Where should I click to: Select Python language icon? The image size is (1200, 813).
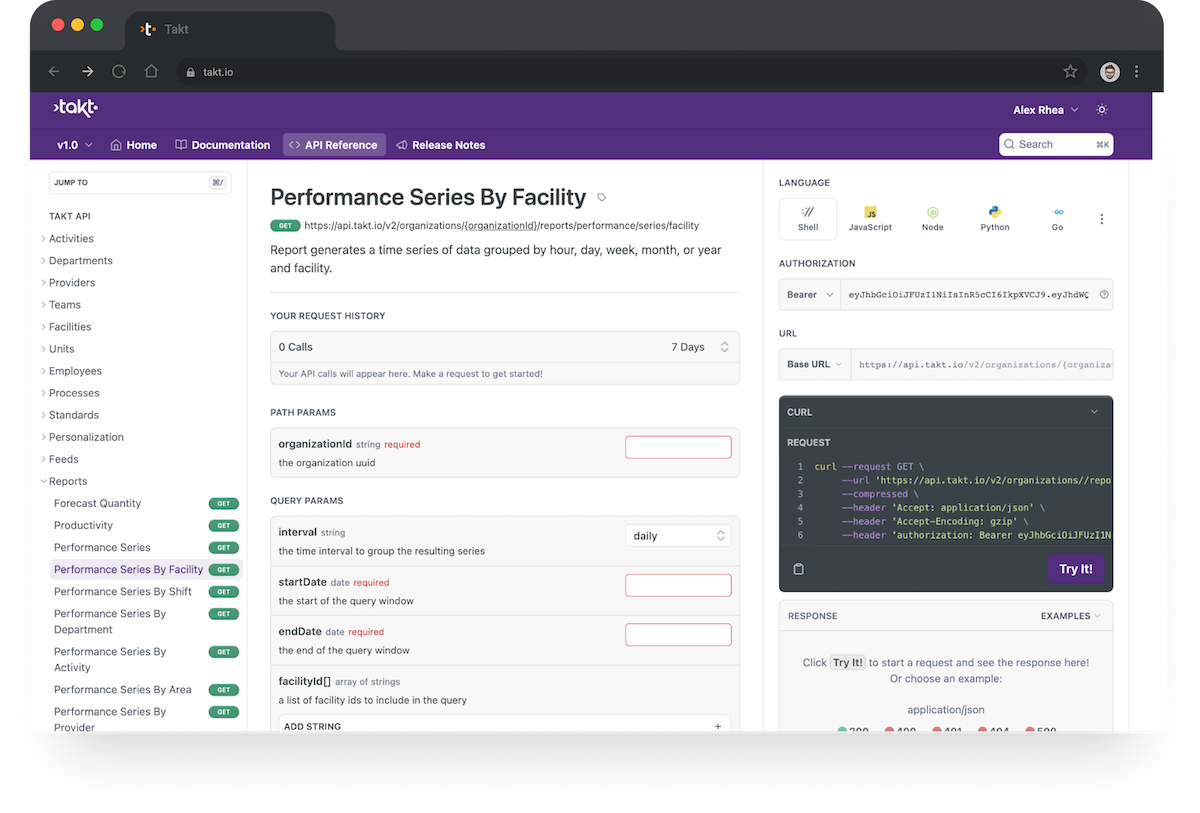click(x=995, y=218)
